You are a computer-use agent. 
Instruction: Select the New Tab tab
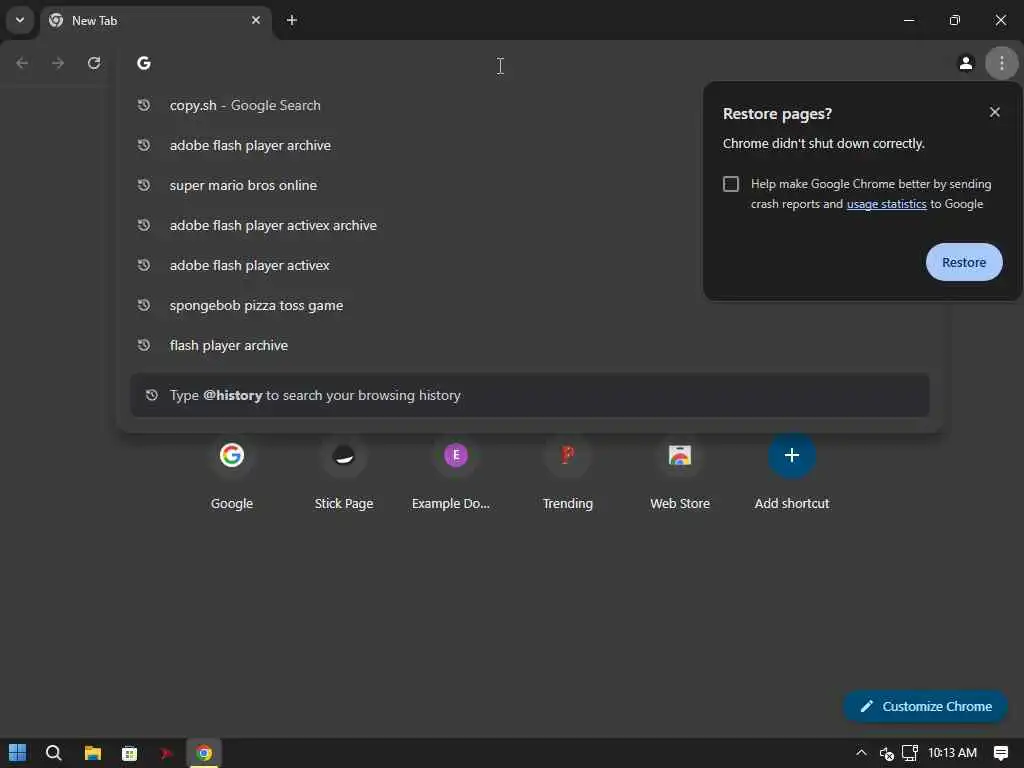155,21
